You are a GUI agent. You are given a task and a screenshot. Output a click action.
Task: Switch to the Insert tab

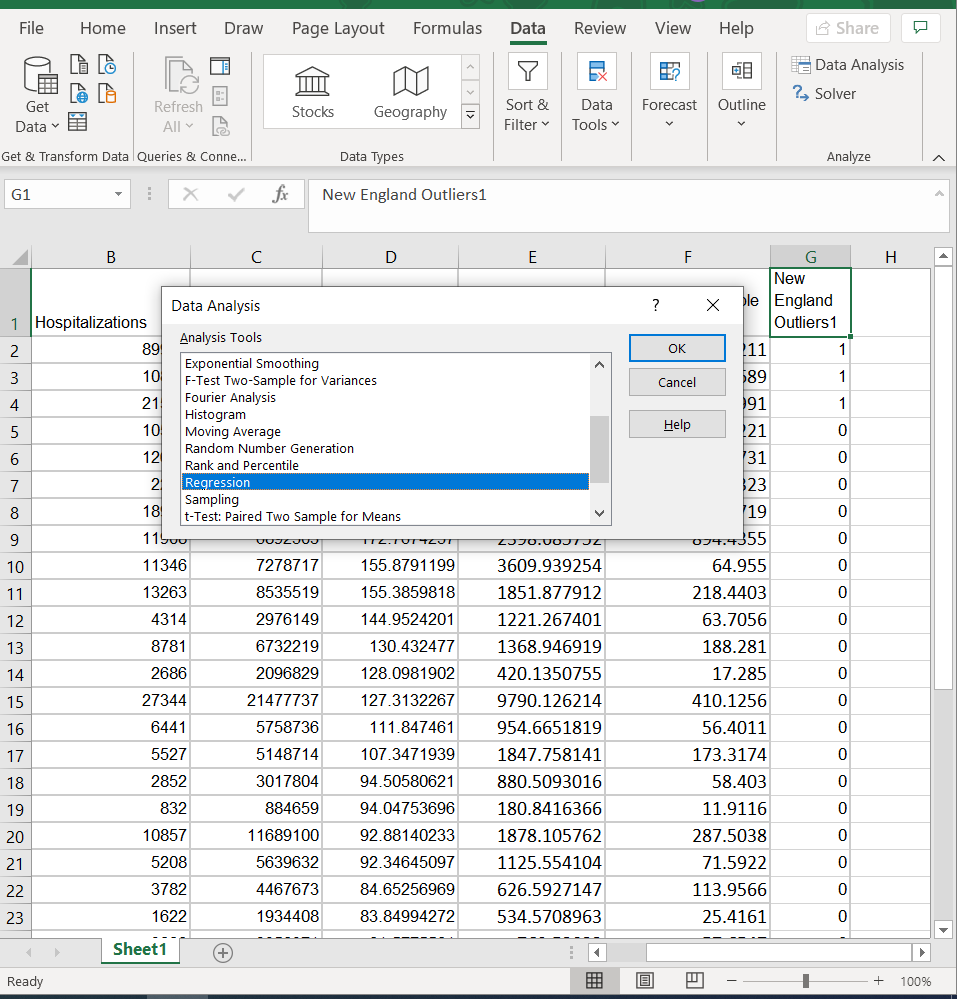[175, 28]
